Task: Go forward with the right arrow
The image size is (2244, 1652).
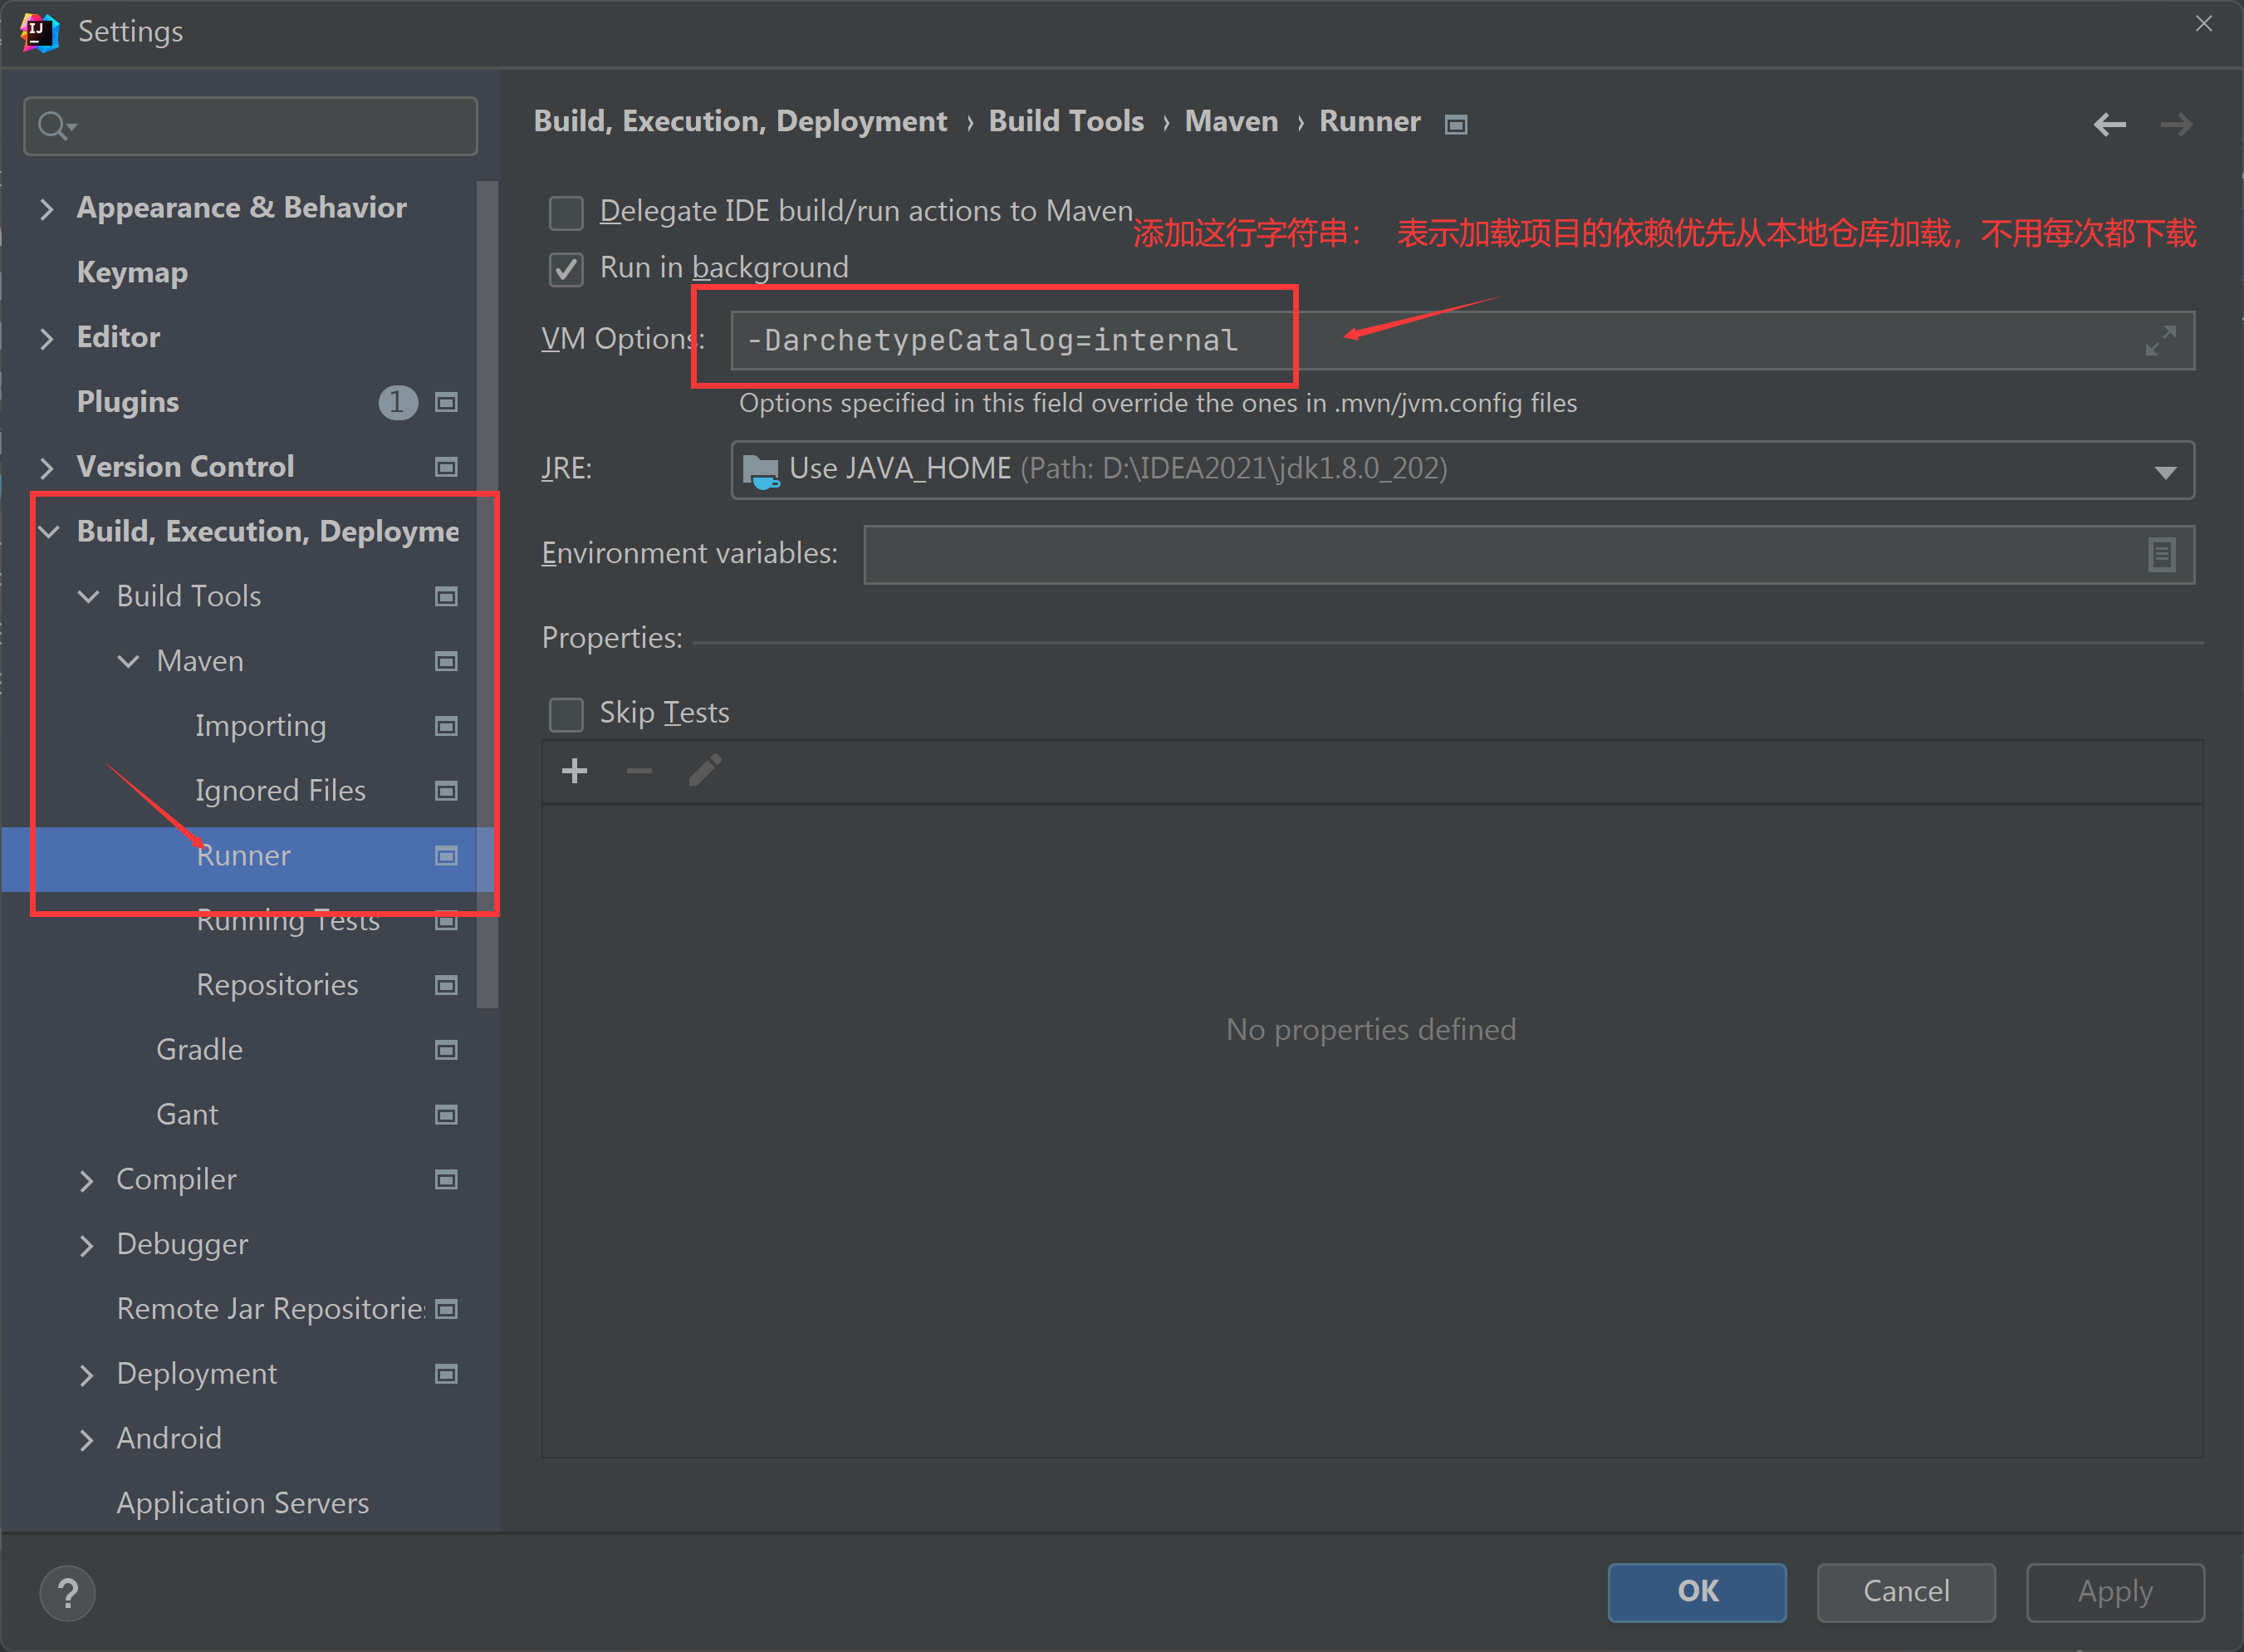Action: 2175,125
